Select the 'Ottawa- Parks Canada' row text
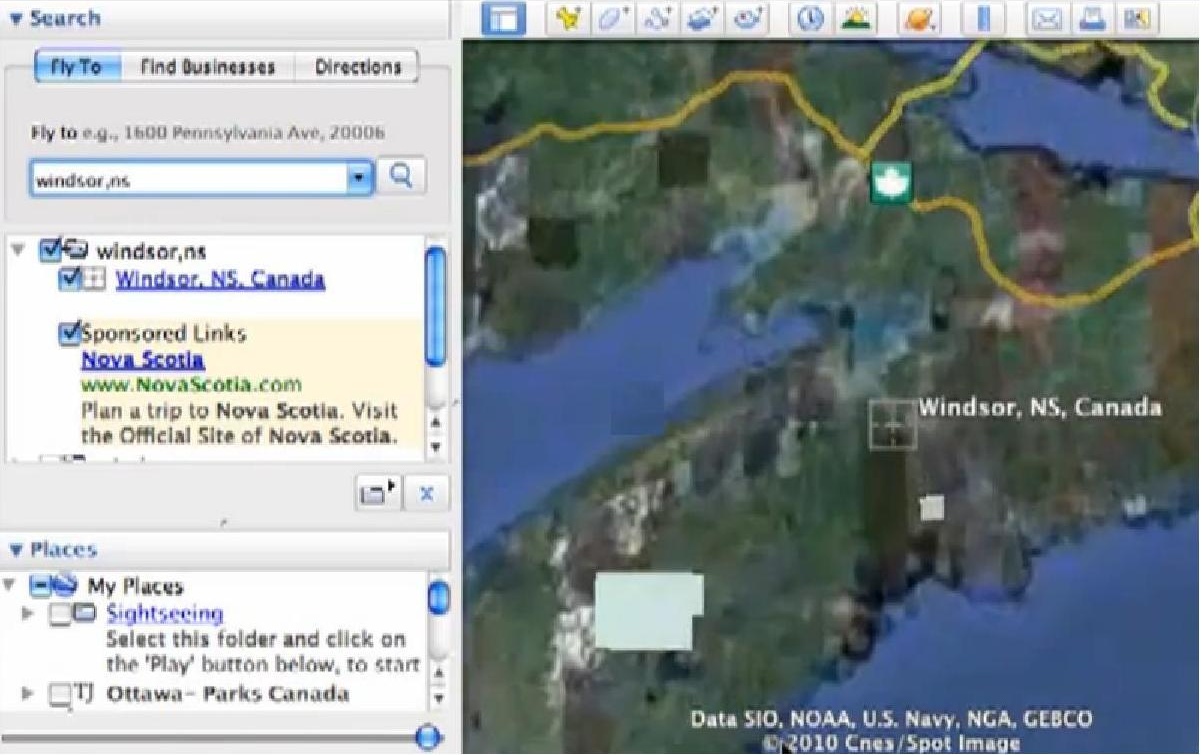Image resolution: width=1202 pixels, height=755 pixels. point(227,693)
